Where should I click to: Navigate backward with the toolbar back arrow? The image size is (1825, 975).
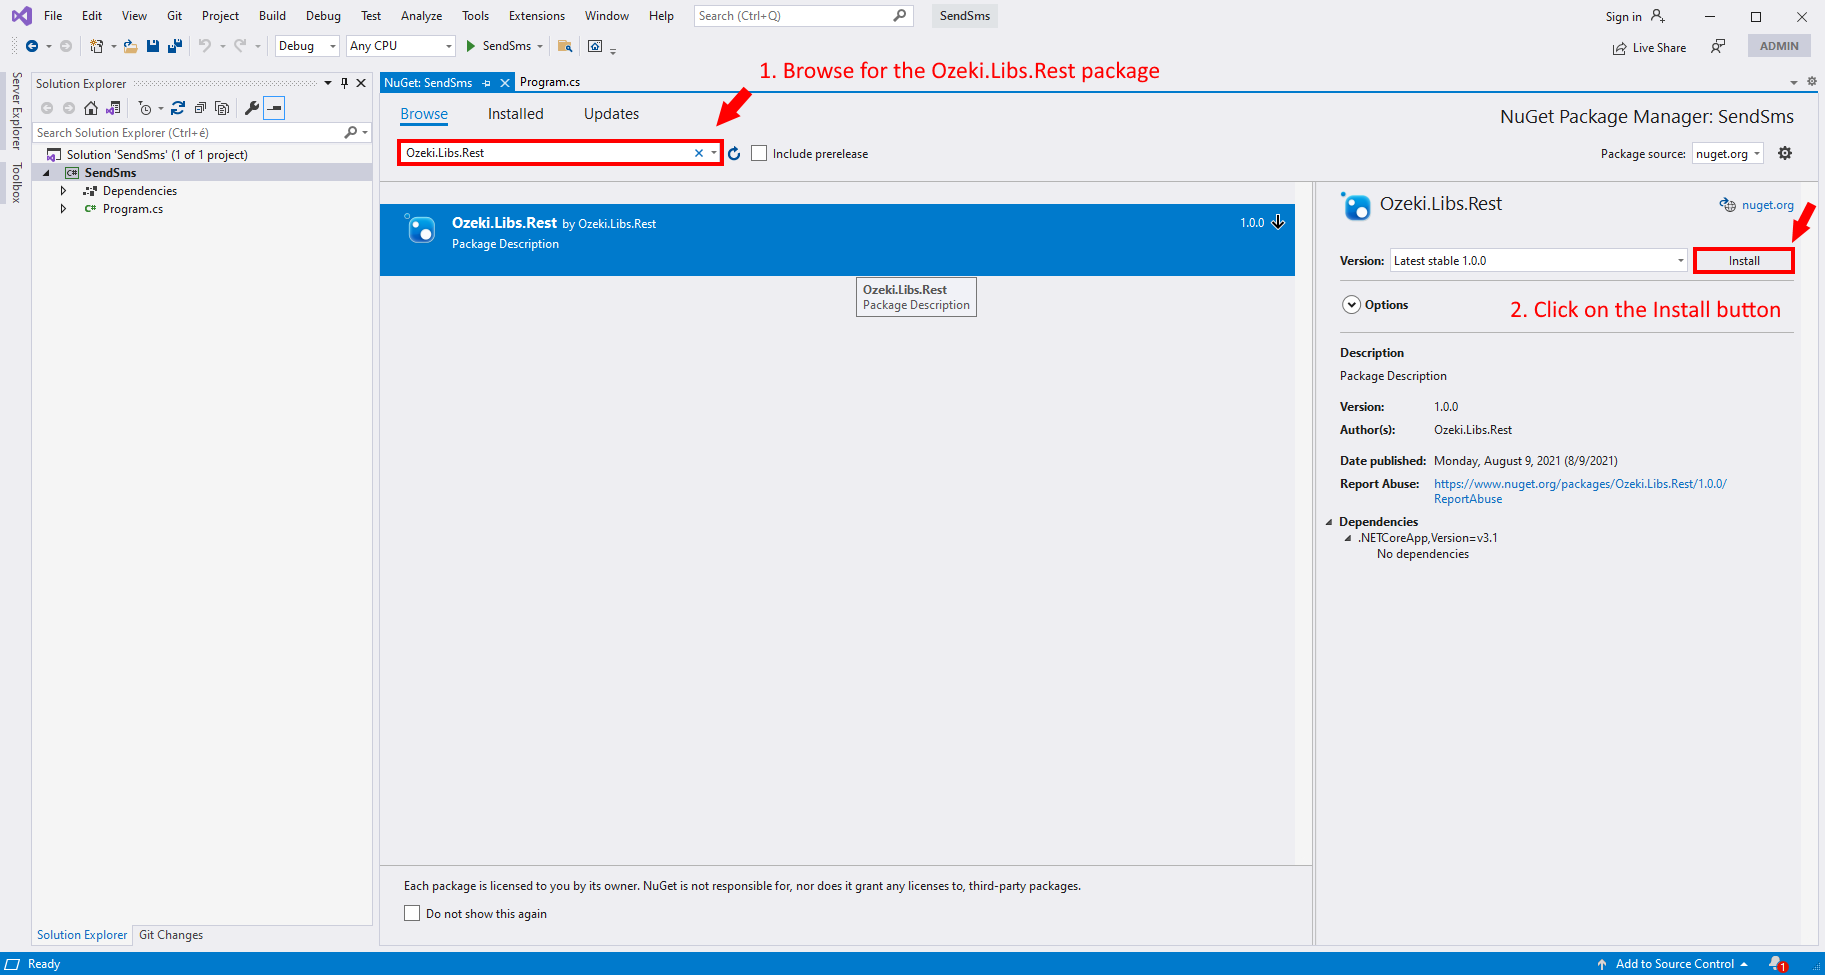(32, 46)
